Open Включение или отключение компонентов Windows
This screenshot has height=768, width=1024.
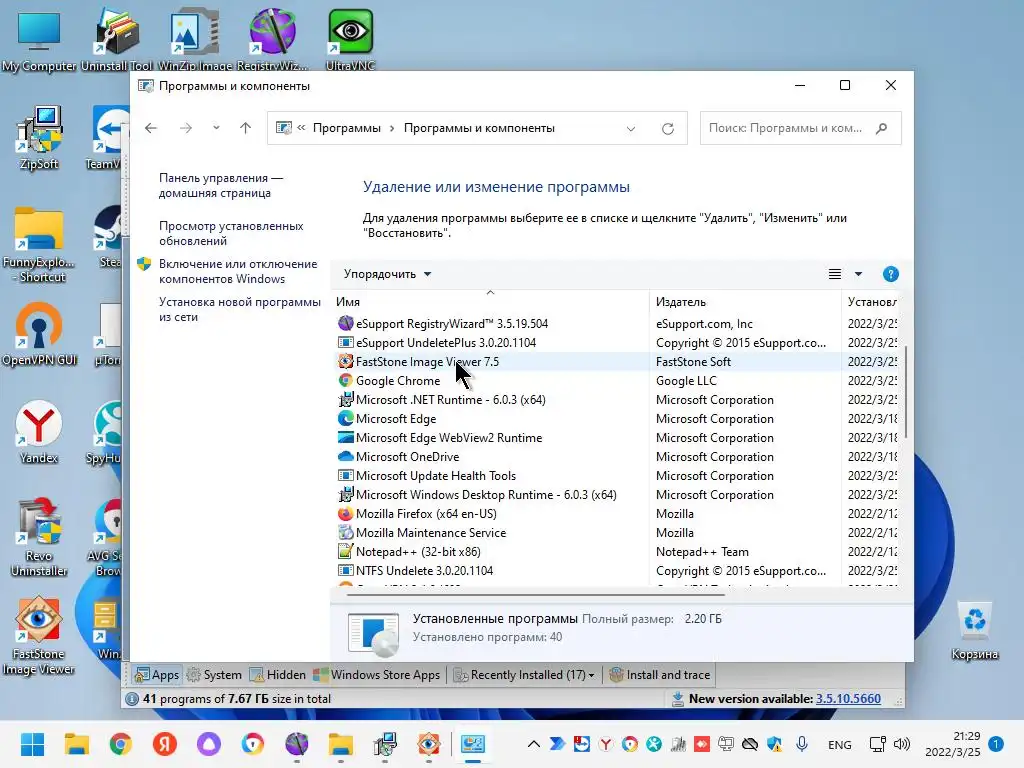(x=238, y=271)
